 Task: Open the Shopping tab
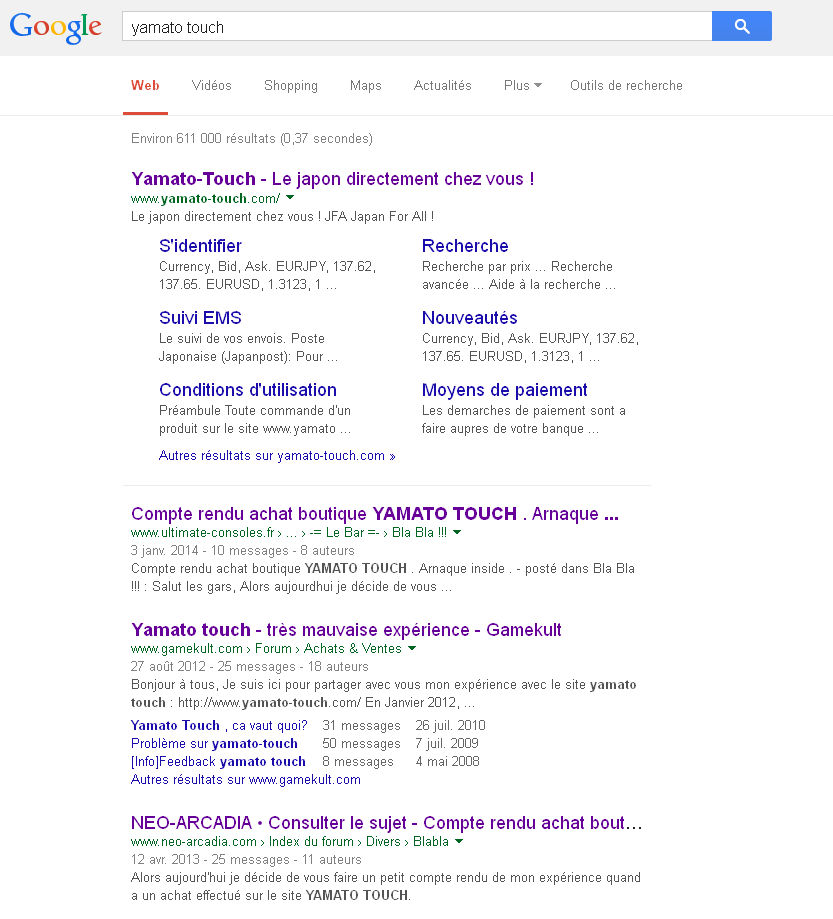pyautogui.click(x=290, y=86)
